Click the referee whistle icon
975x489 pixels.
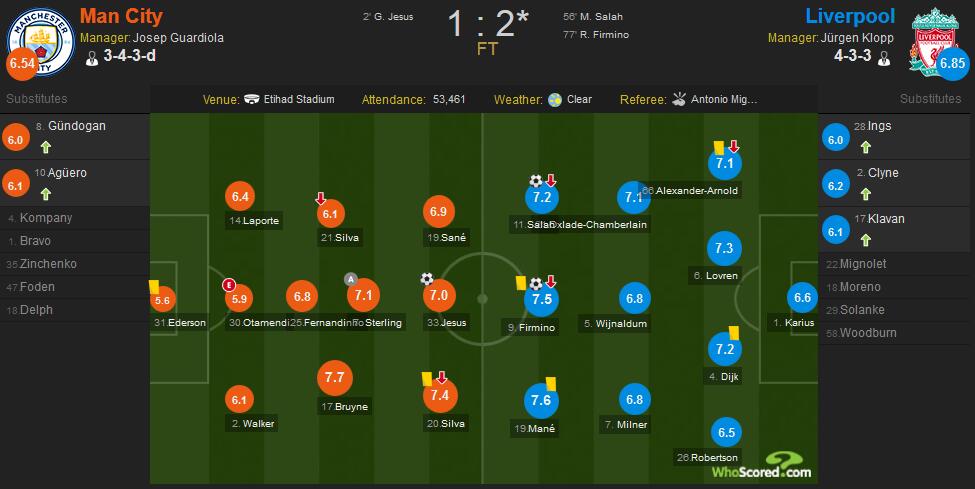pyautogui.click(x=679, y=100)
